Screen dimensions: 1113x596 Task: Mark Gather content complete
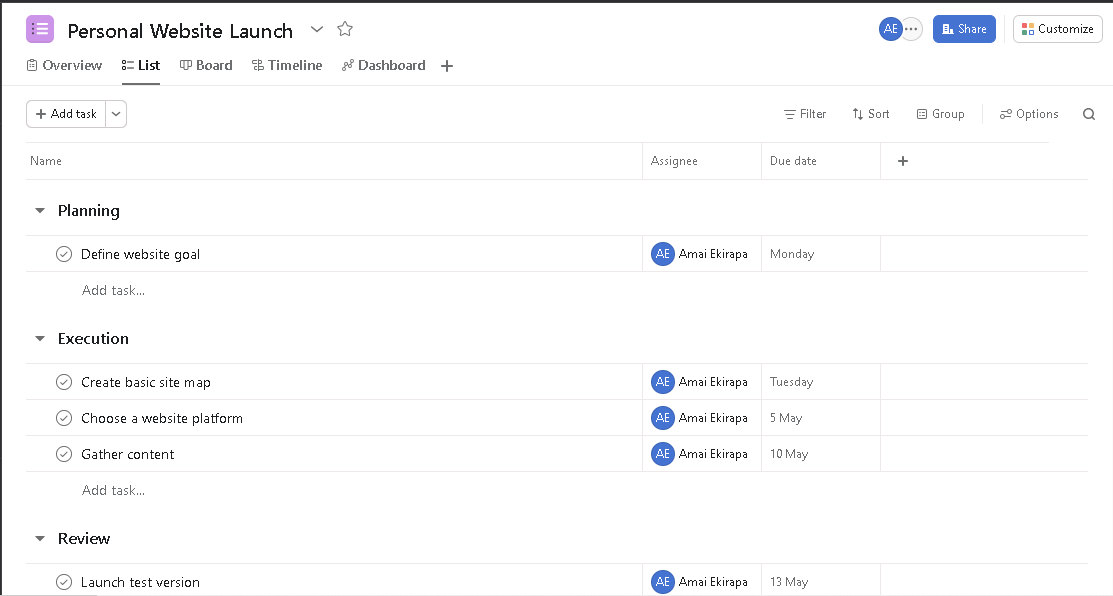(x=64, y=454)
